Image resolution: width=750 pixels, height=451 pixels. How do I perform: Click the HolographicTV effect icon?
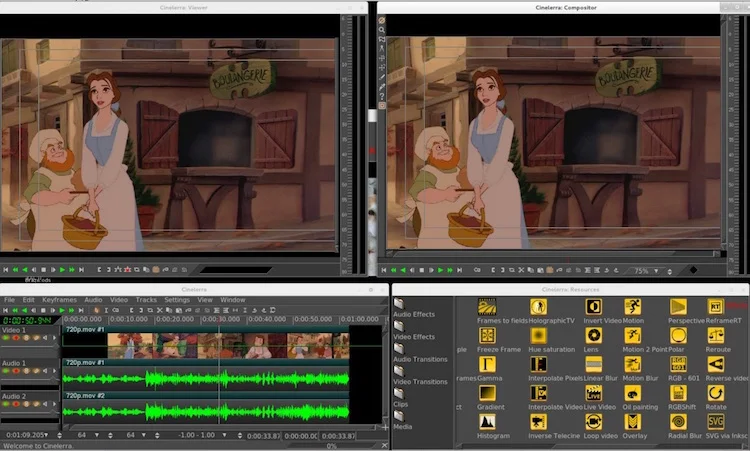click(x=538, y=307)
